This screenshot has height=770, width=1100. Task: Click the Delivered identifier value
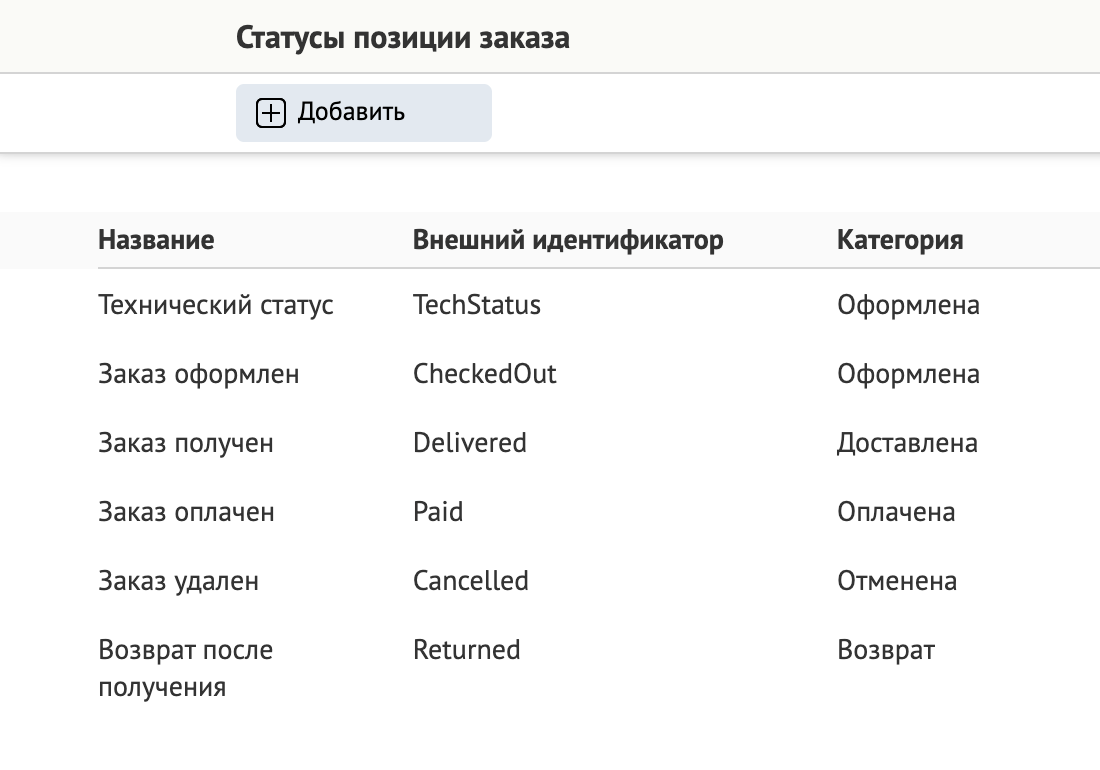click(x=470, y=443)
